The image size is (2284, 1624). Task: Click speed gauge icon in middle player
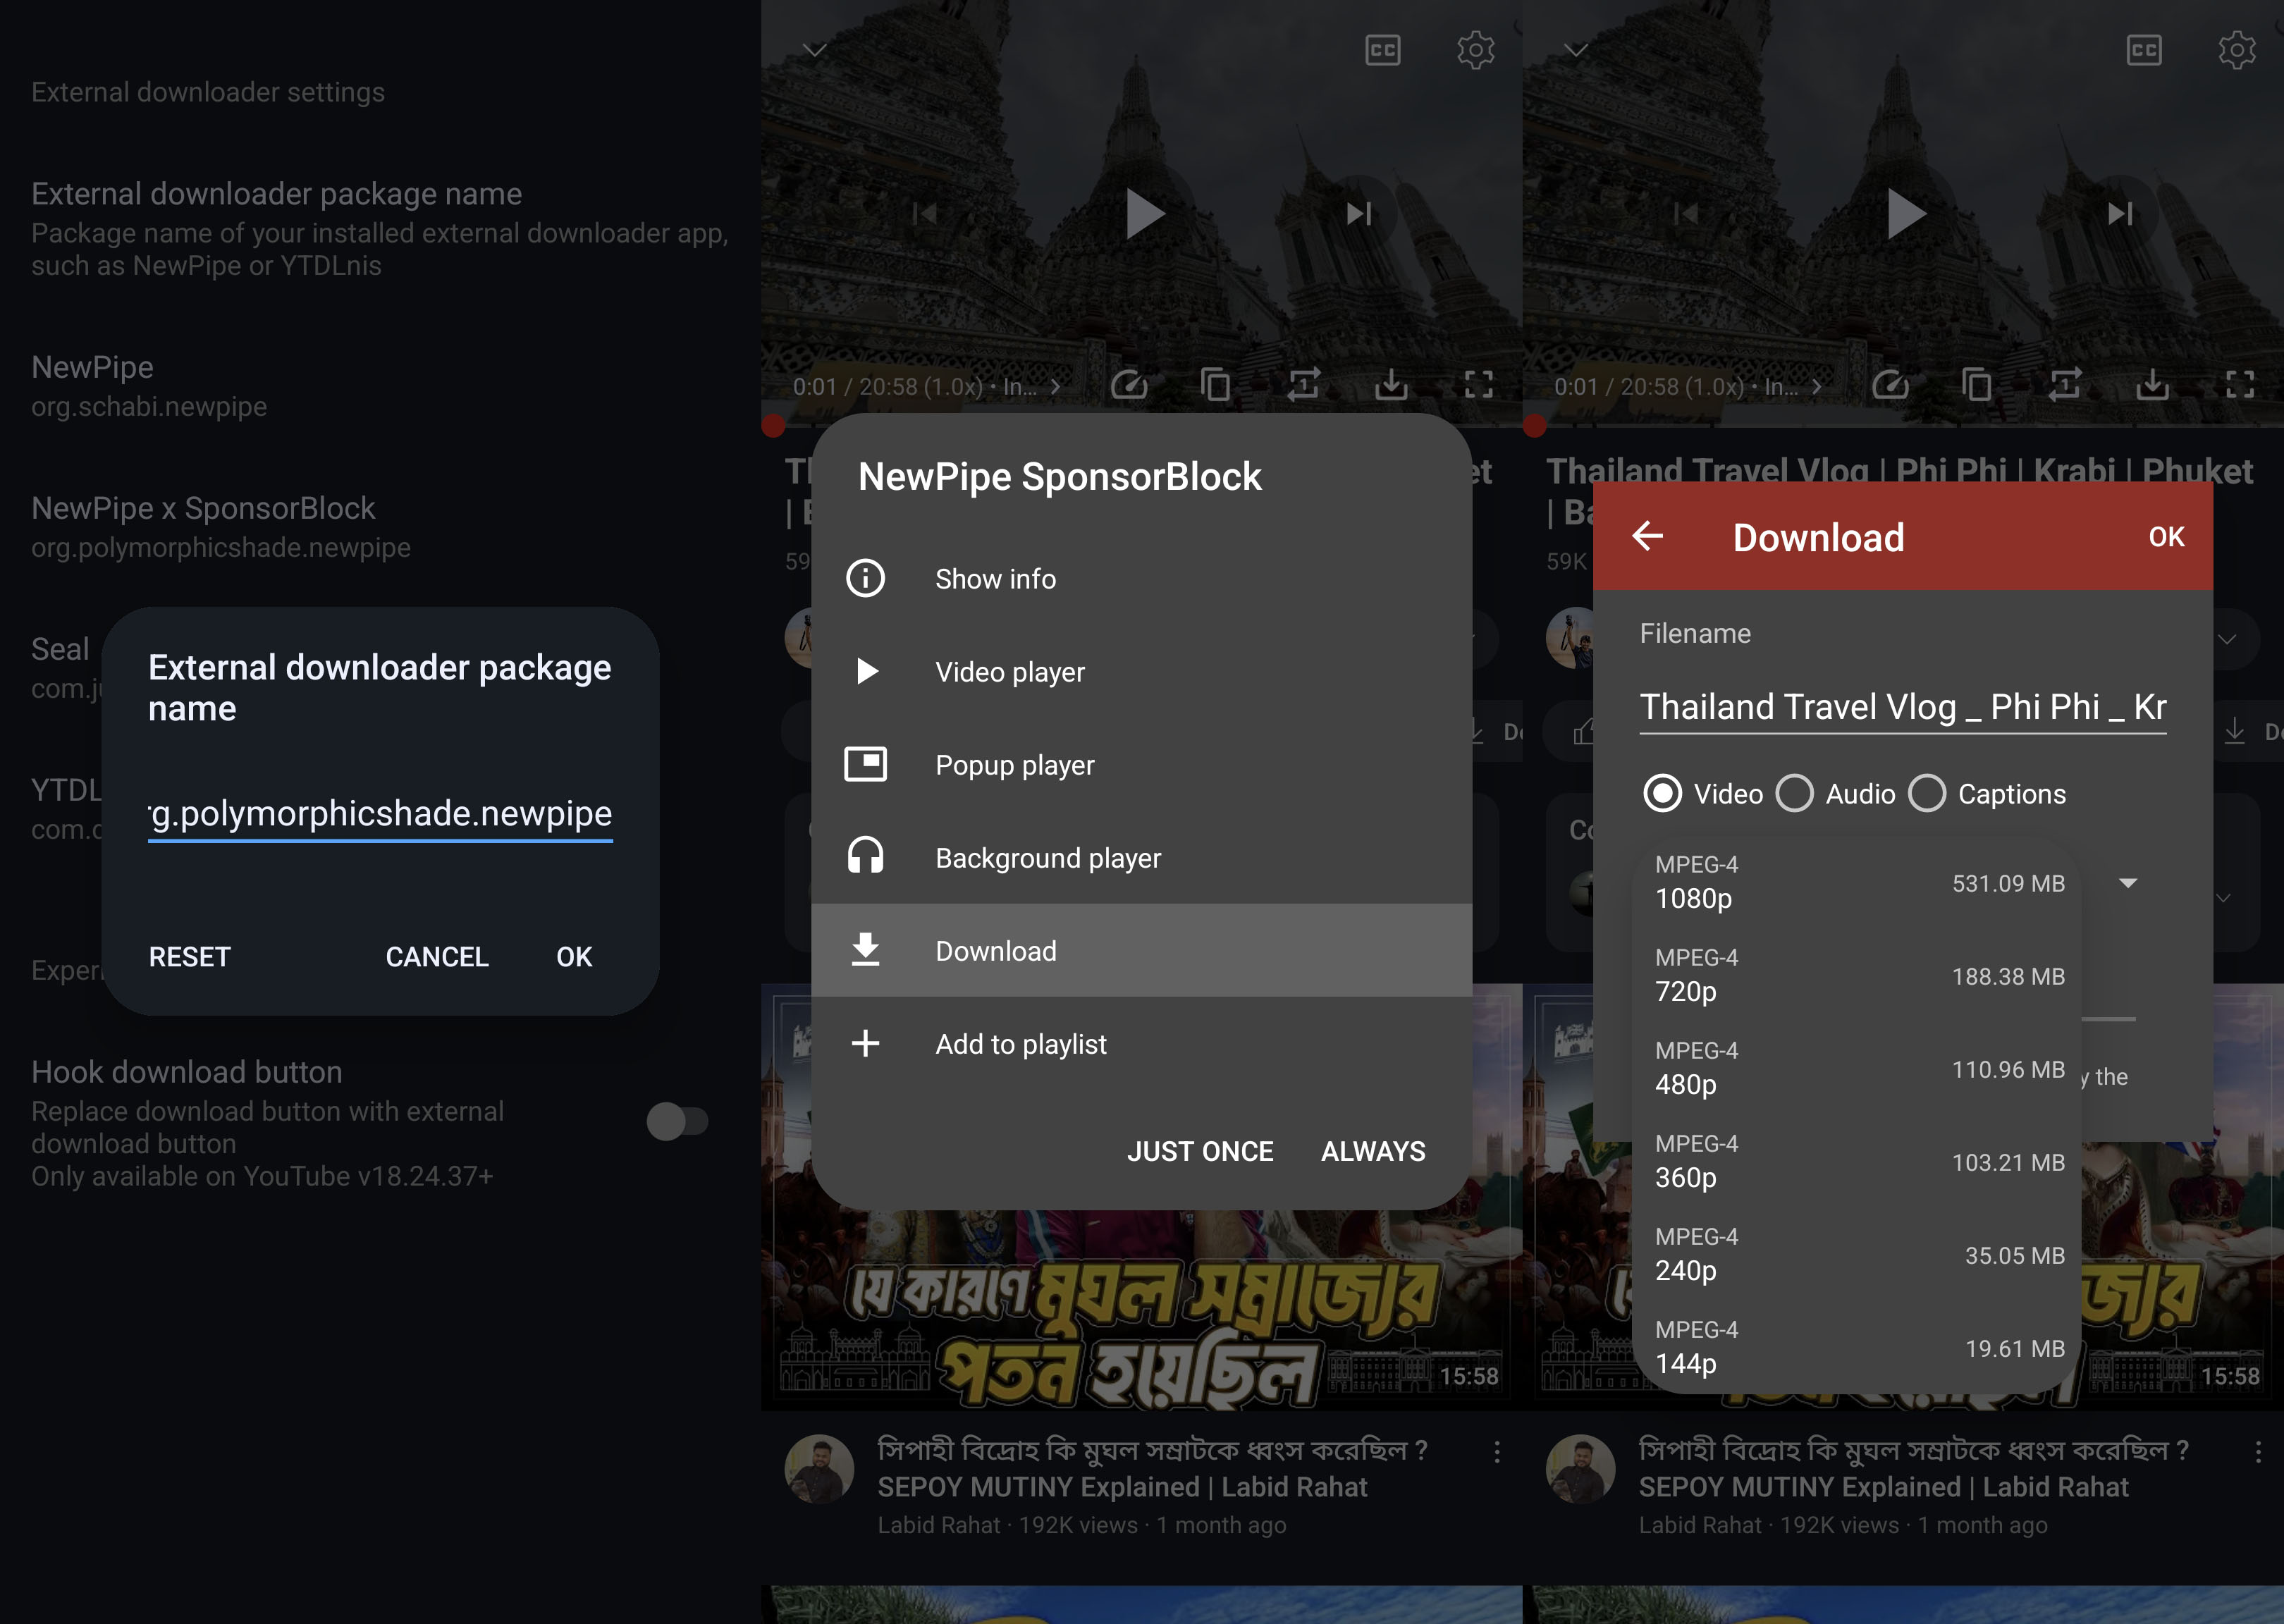tap(1129, 385)
